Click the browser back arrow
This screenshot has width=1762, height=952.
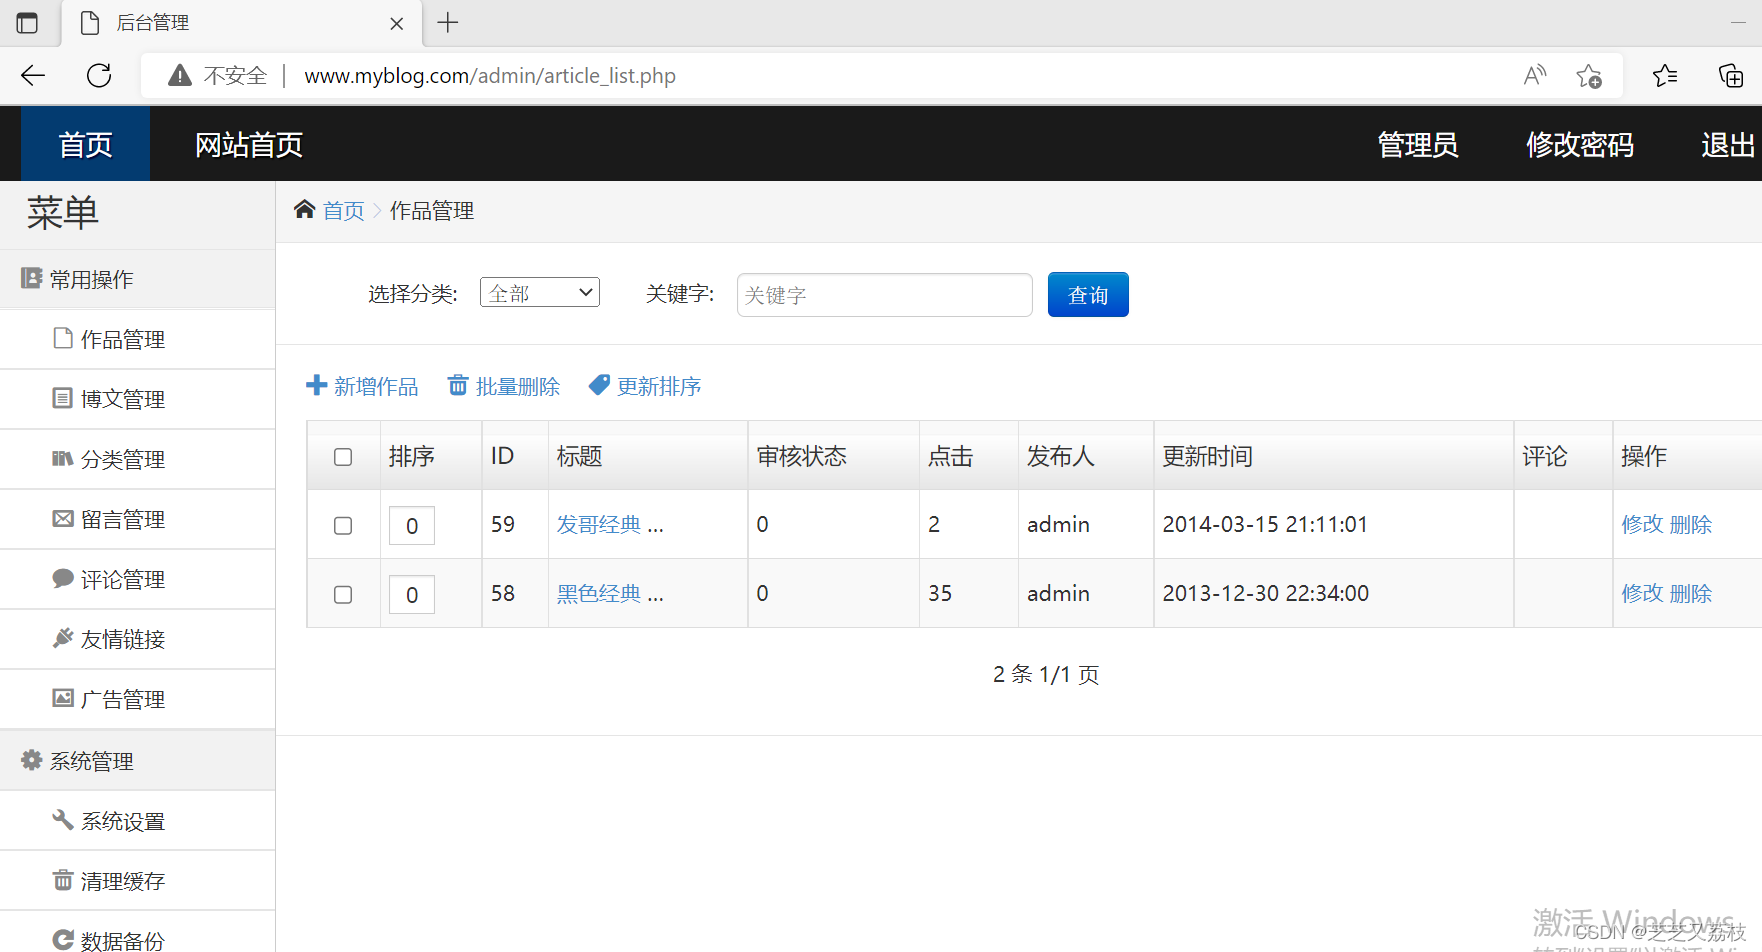pyautogui.click(x=33, y=75)
